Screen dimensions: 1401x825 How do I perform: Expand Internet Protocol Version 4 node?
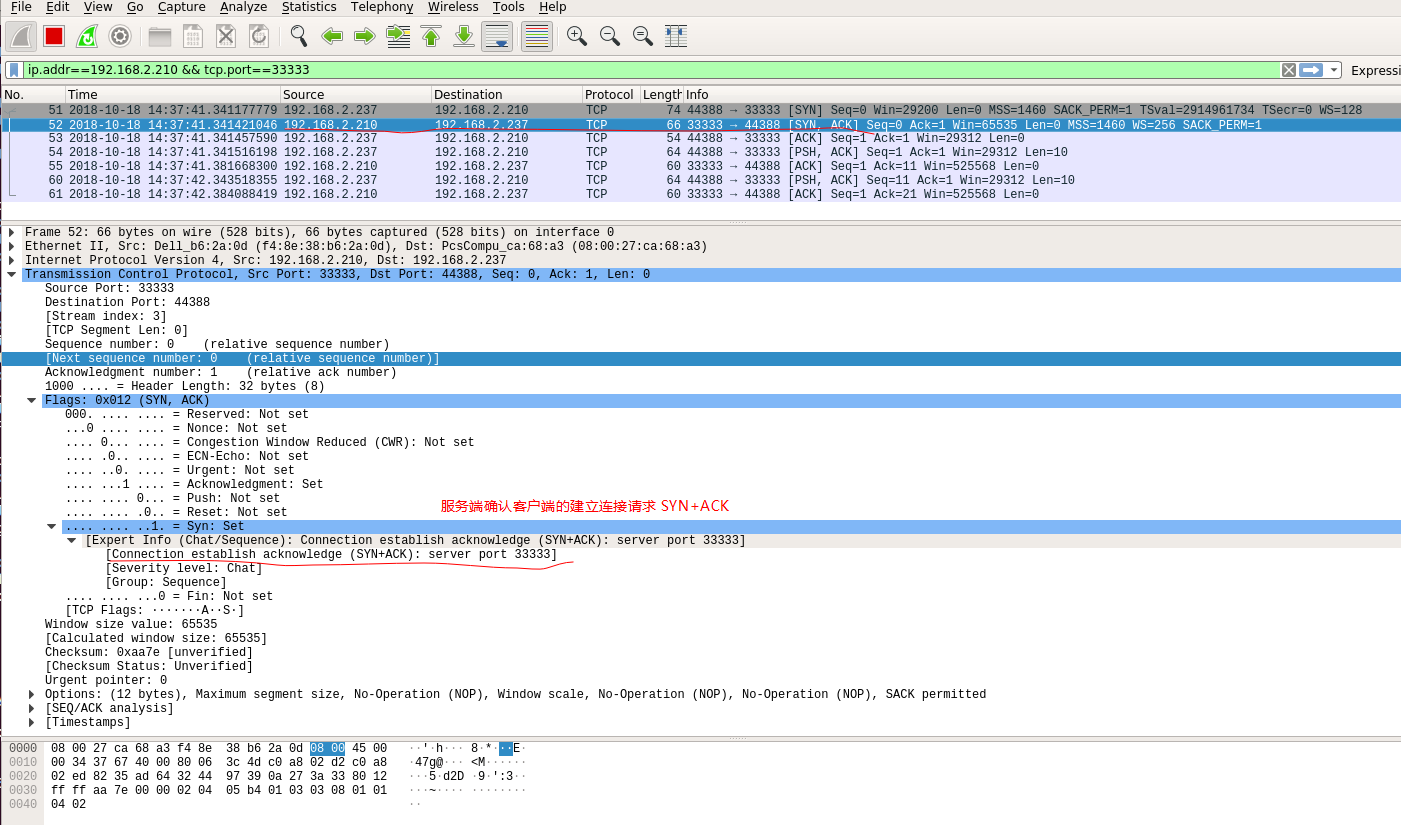(11, 260)
